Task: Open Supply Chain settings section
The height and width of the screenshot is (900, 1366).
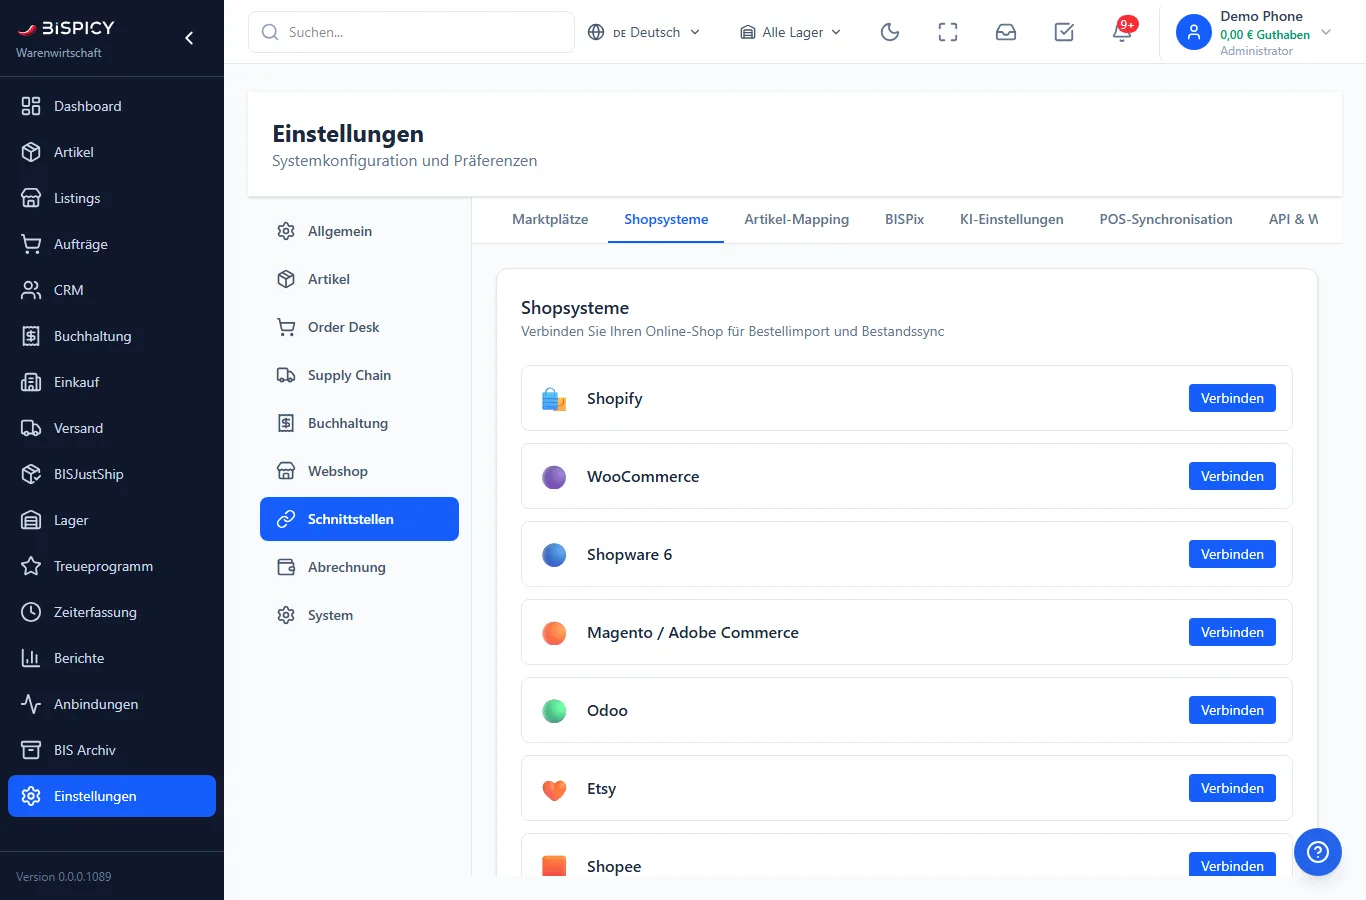Action: click(x=359, y=375)
